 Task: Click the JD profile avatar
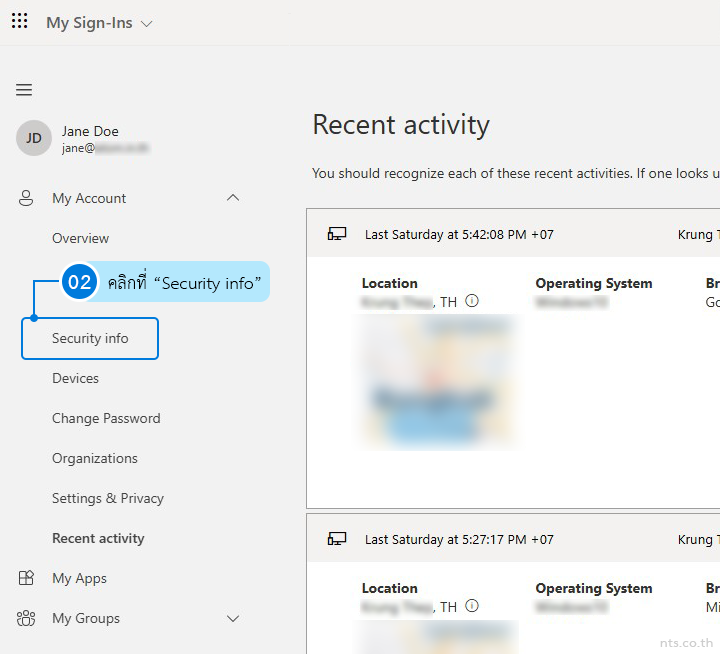click(34, 138)
